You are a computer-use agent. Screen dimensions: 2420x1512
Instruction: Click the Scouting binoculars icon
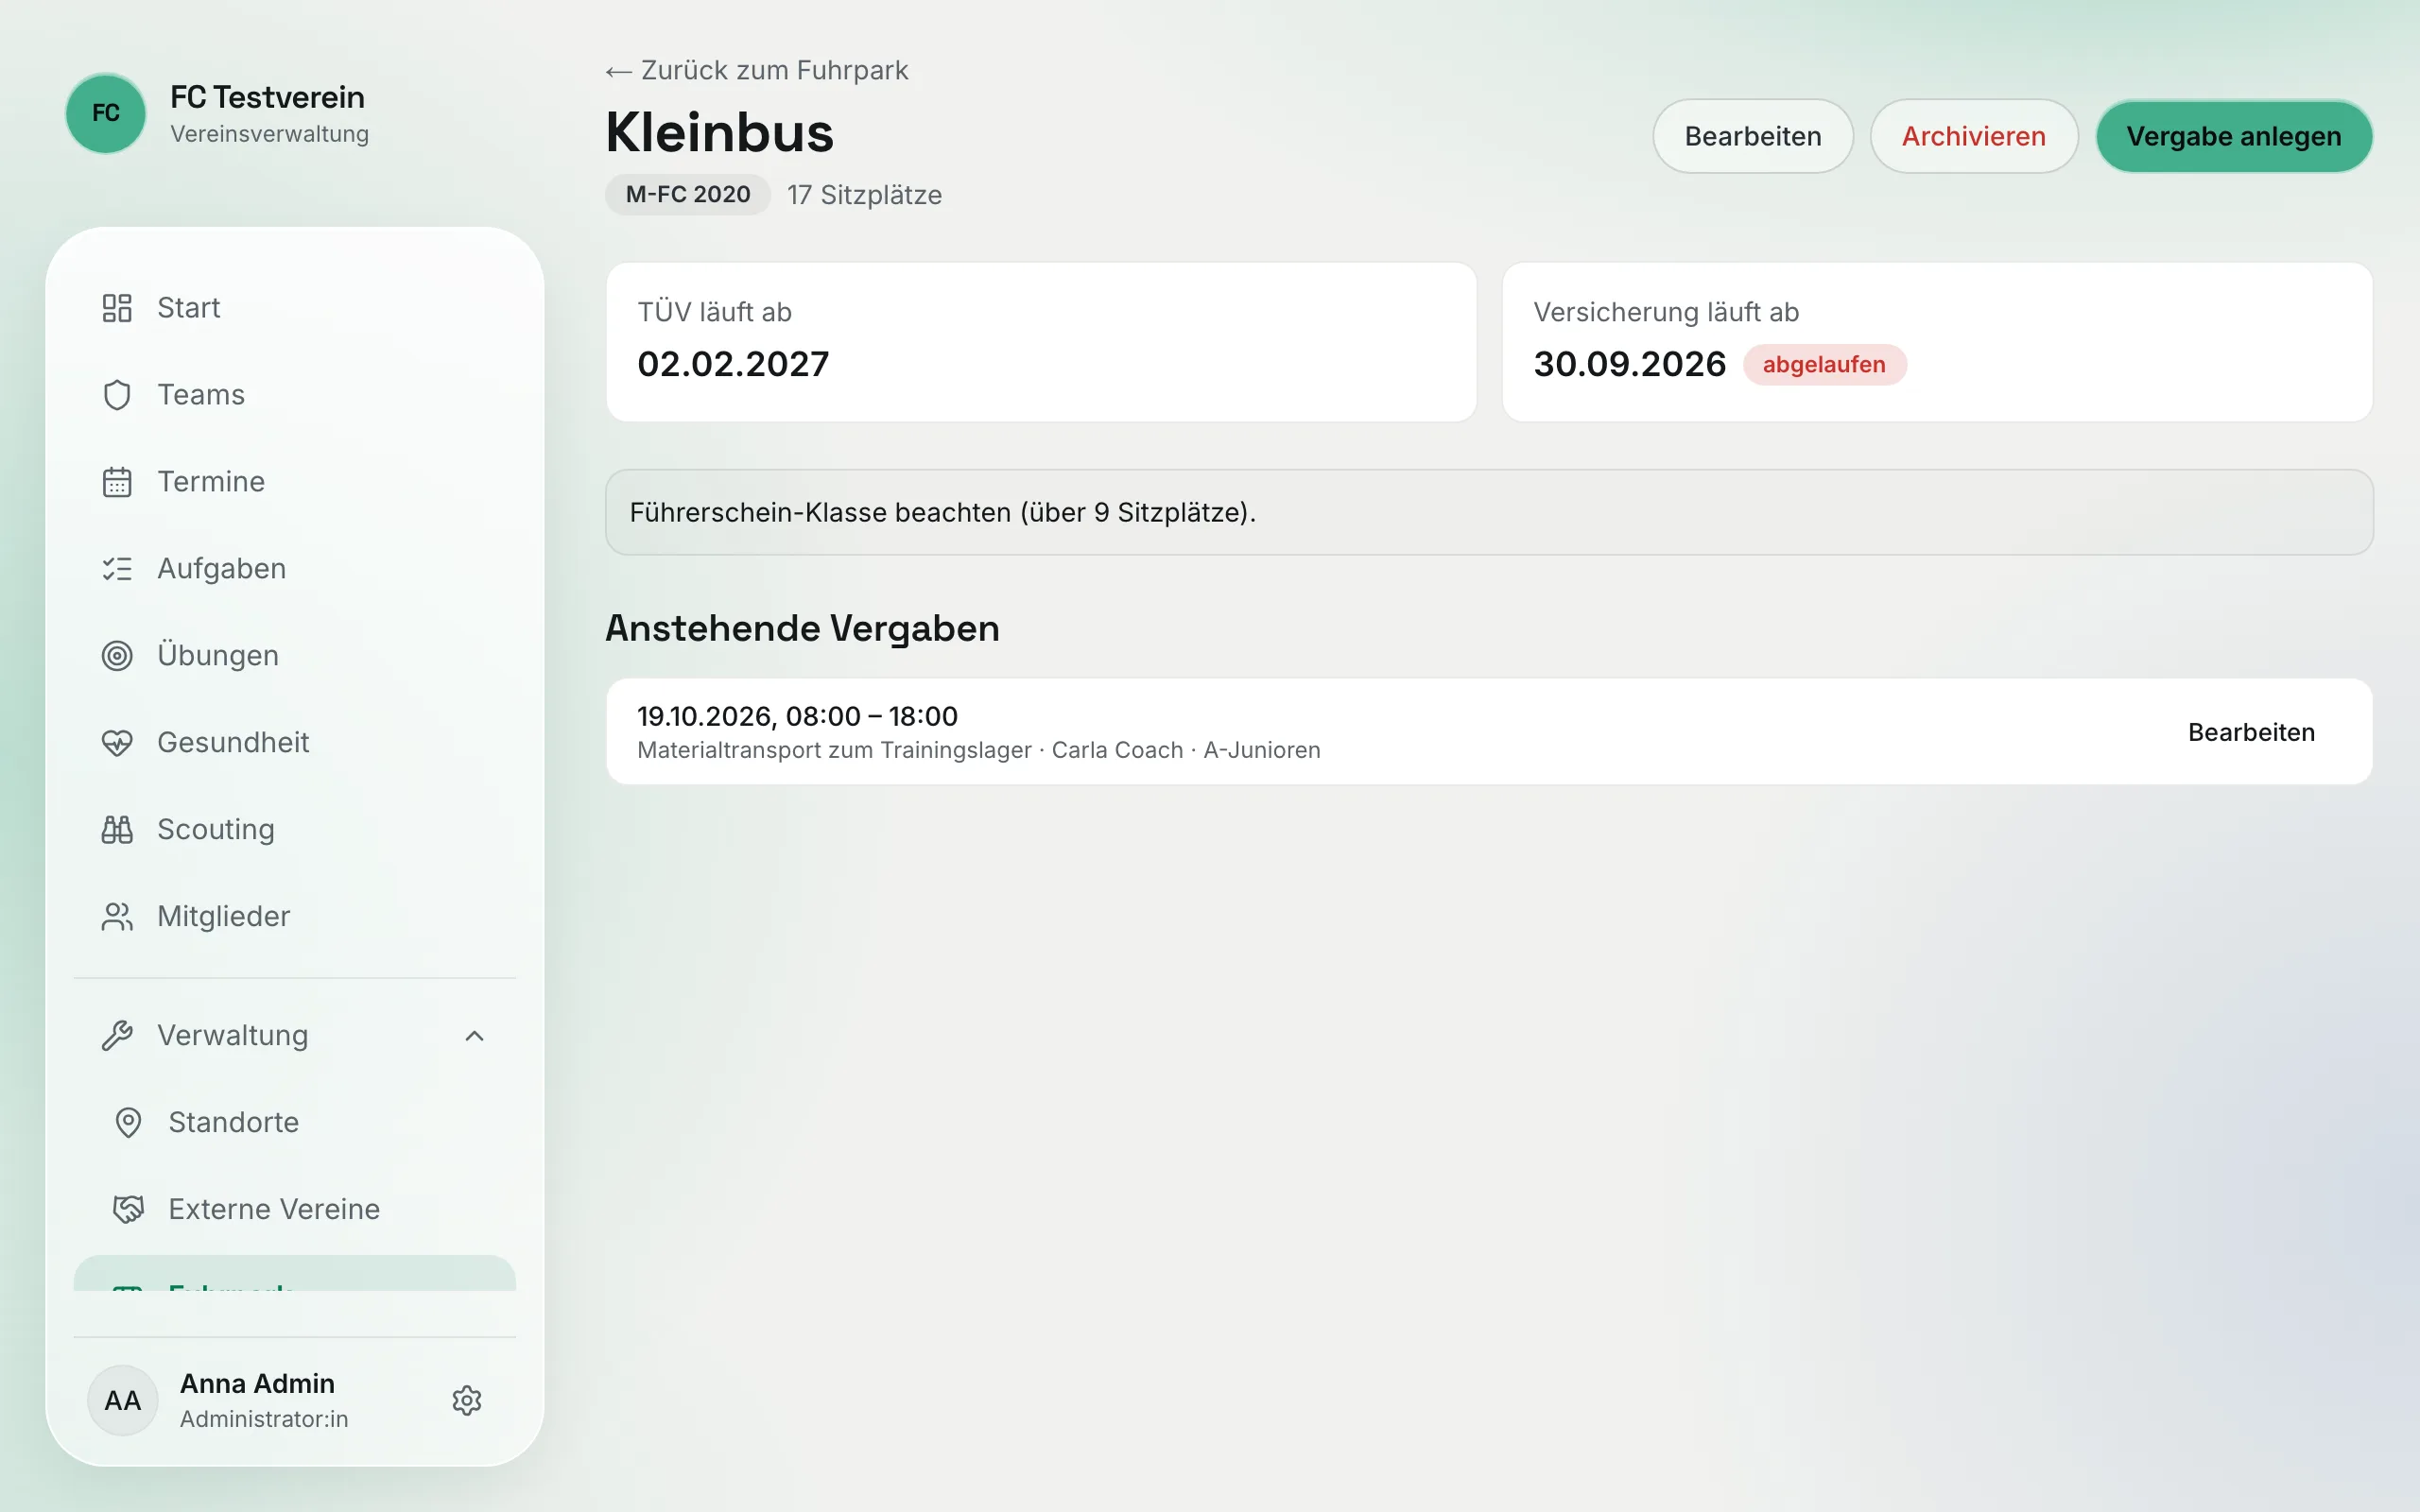pos(117,830)
